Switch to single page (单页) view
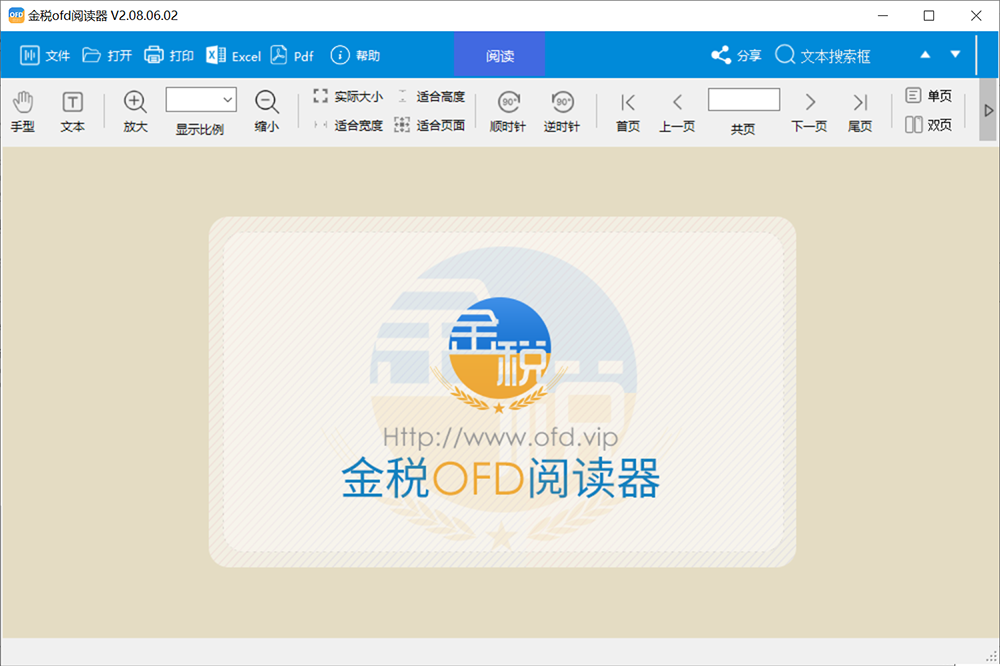 pyautogui.click(x=929, y=94)
